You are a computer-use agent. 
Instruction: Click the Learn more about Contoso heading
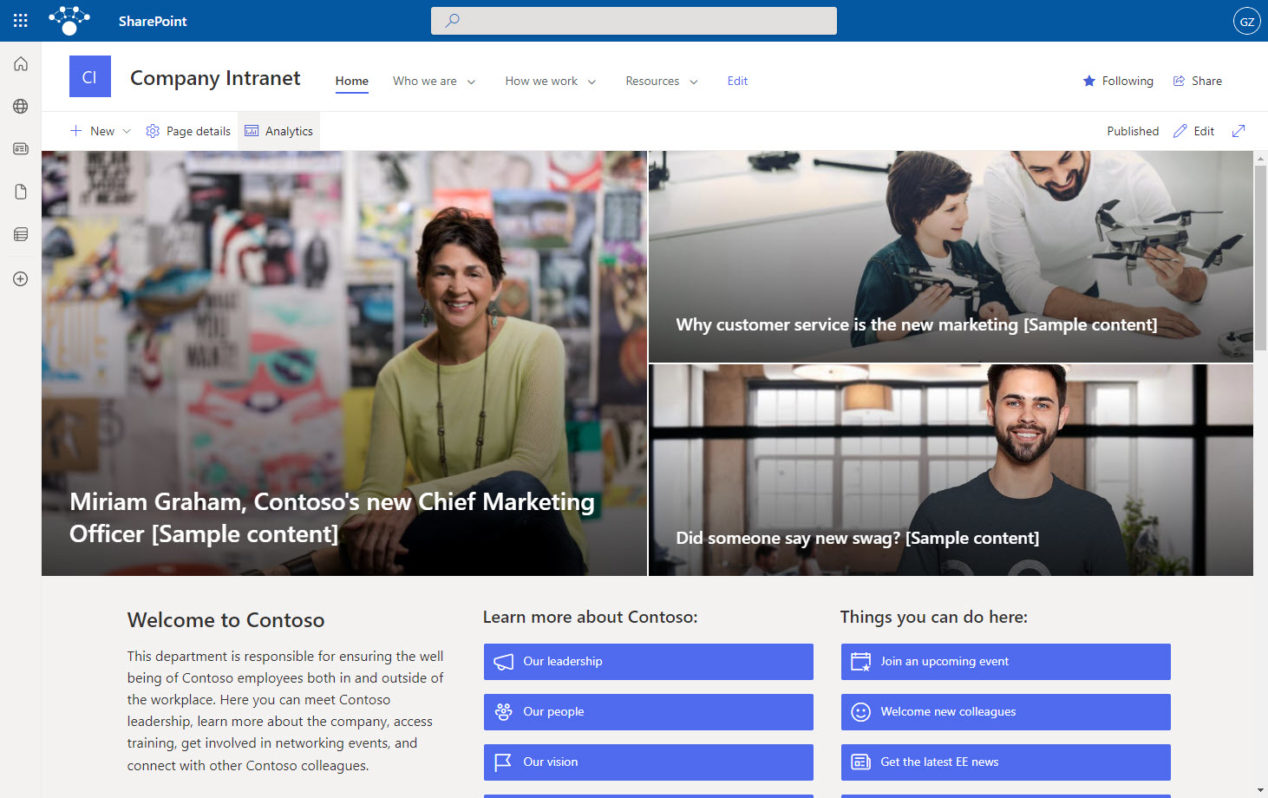(590, 617)
